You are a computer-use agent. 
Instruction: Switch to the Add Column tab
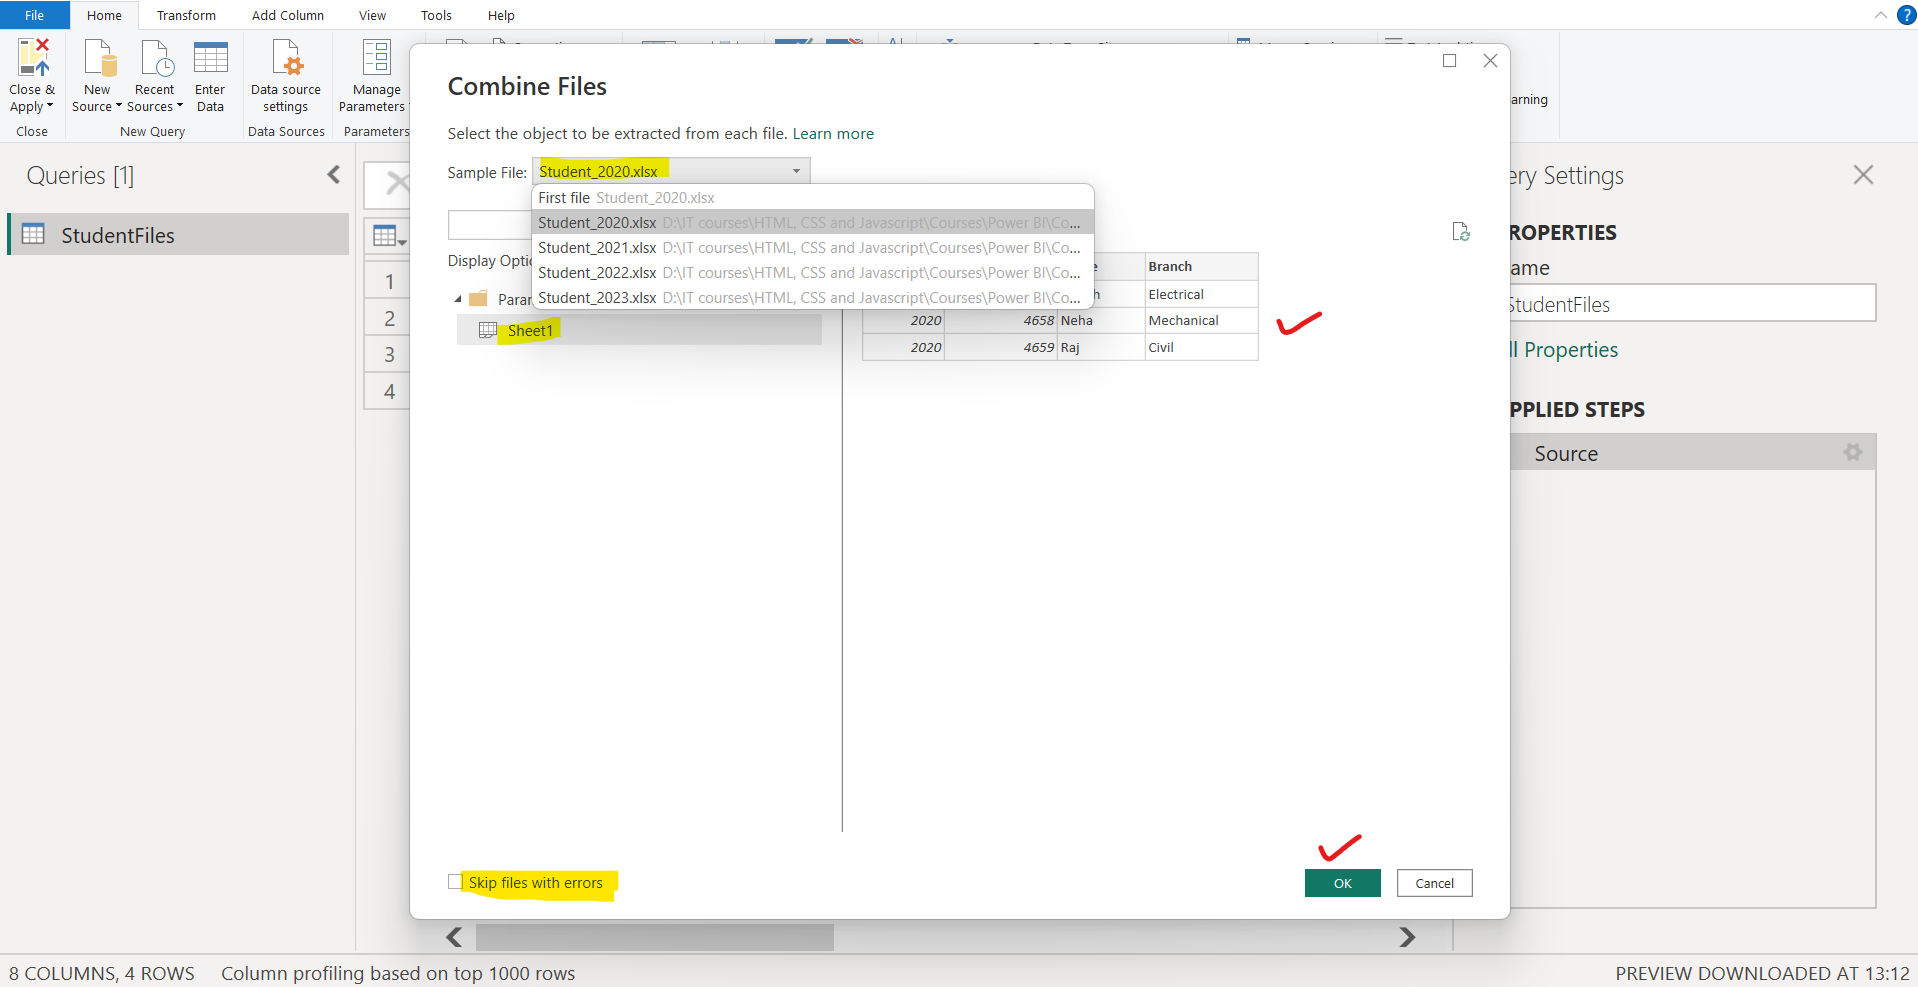(x=287, y=15)
